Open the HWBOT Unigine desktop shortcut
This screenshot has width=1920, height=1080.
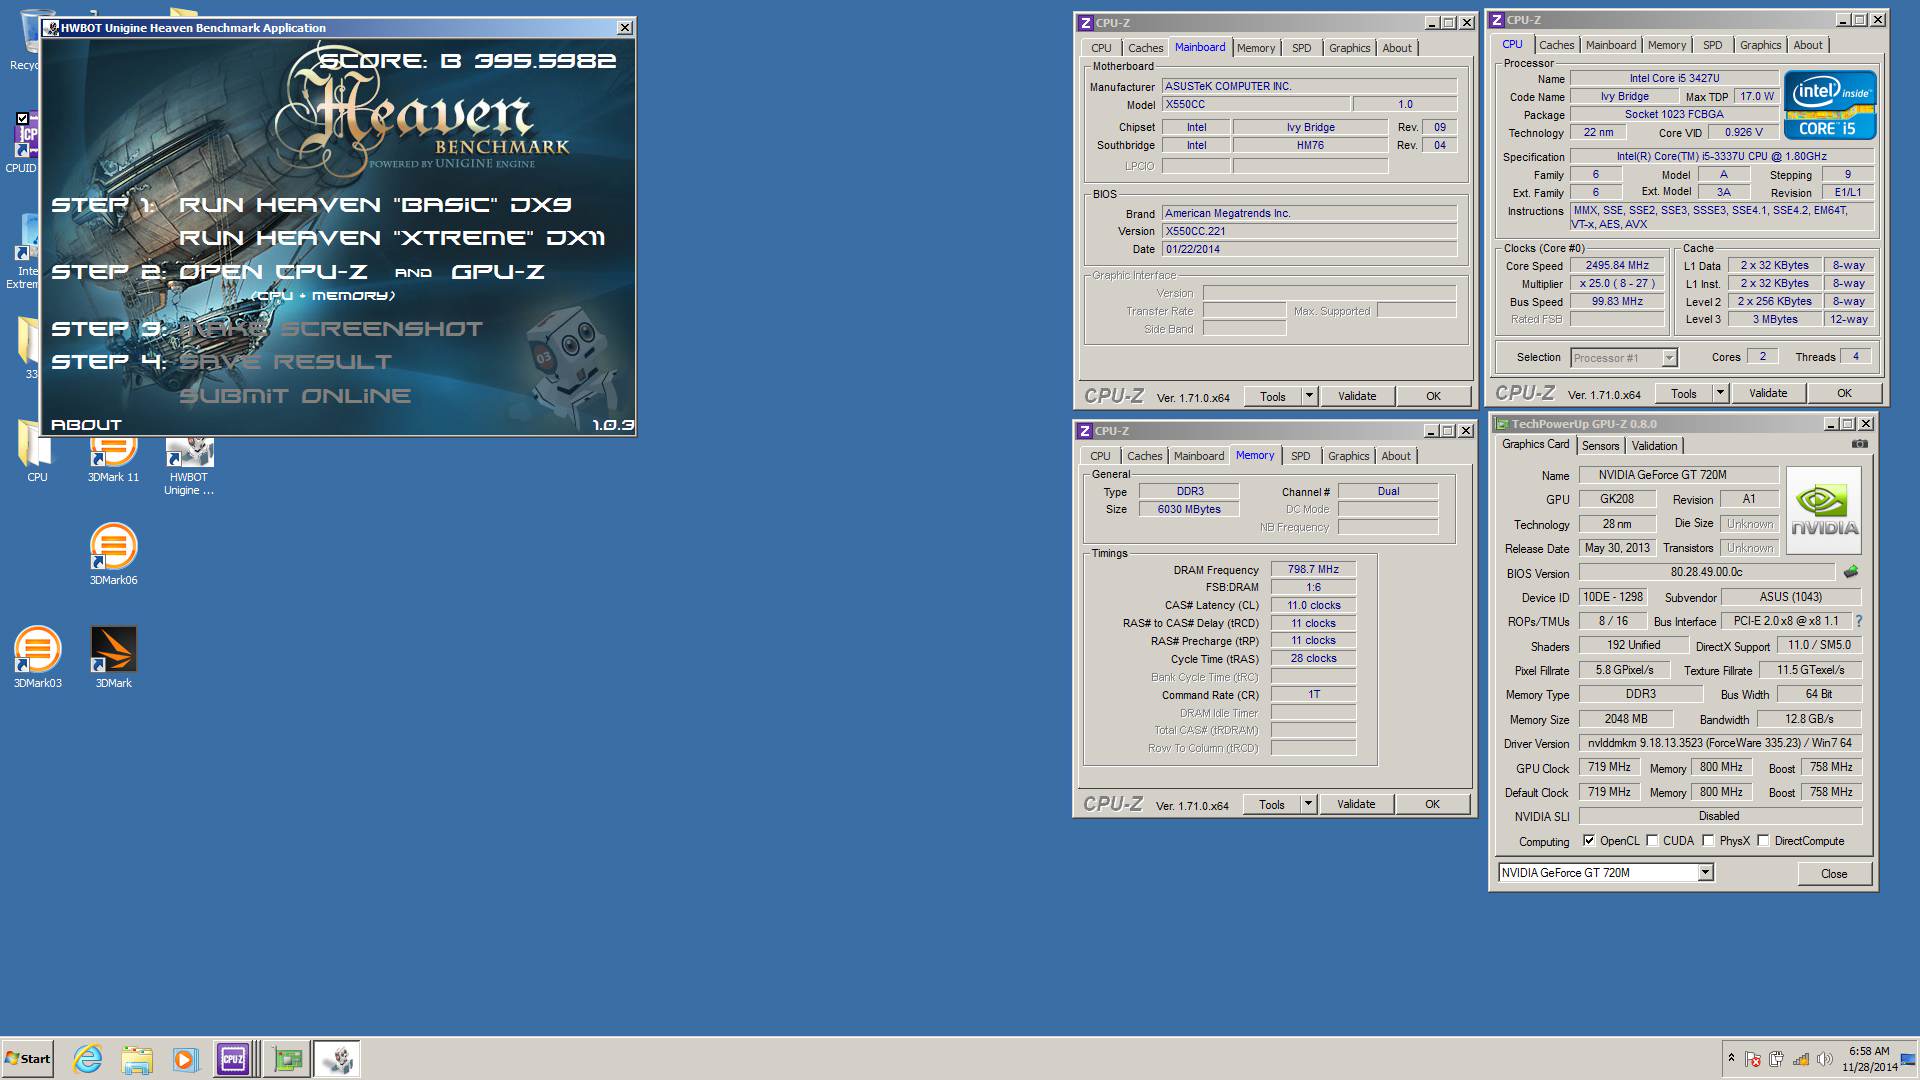point(189,466)
